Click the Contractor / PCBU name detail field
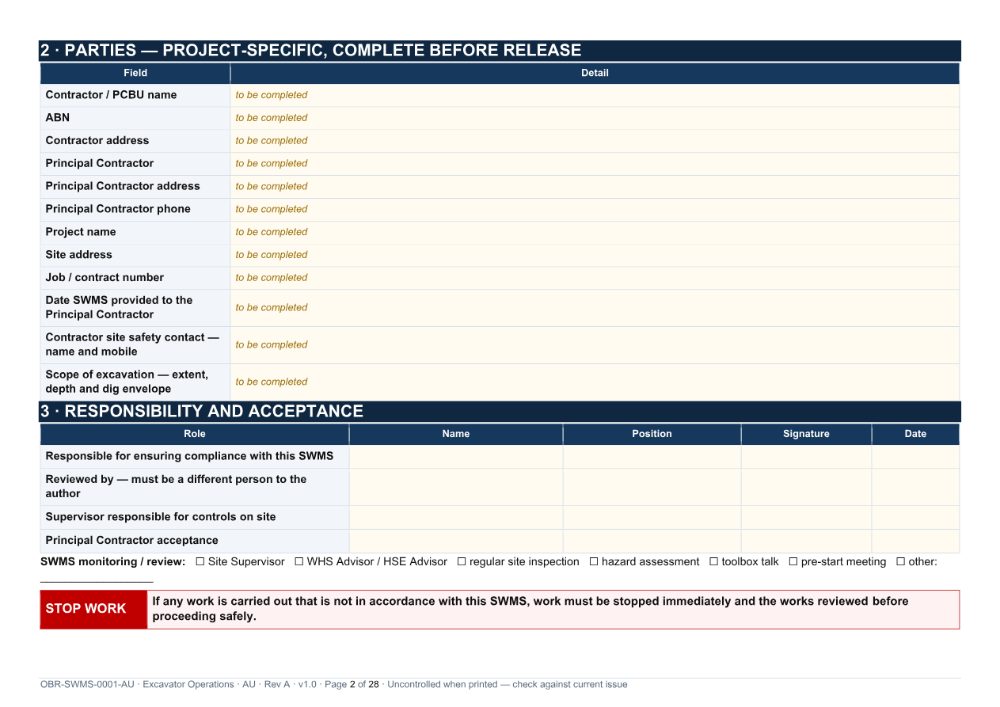The width and height of the screenshot is (1000, 707). click(x=594, y=95)
